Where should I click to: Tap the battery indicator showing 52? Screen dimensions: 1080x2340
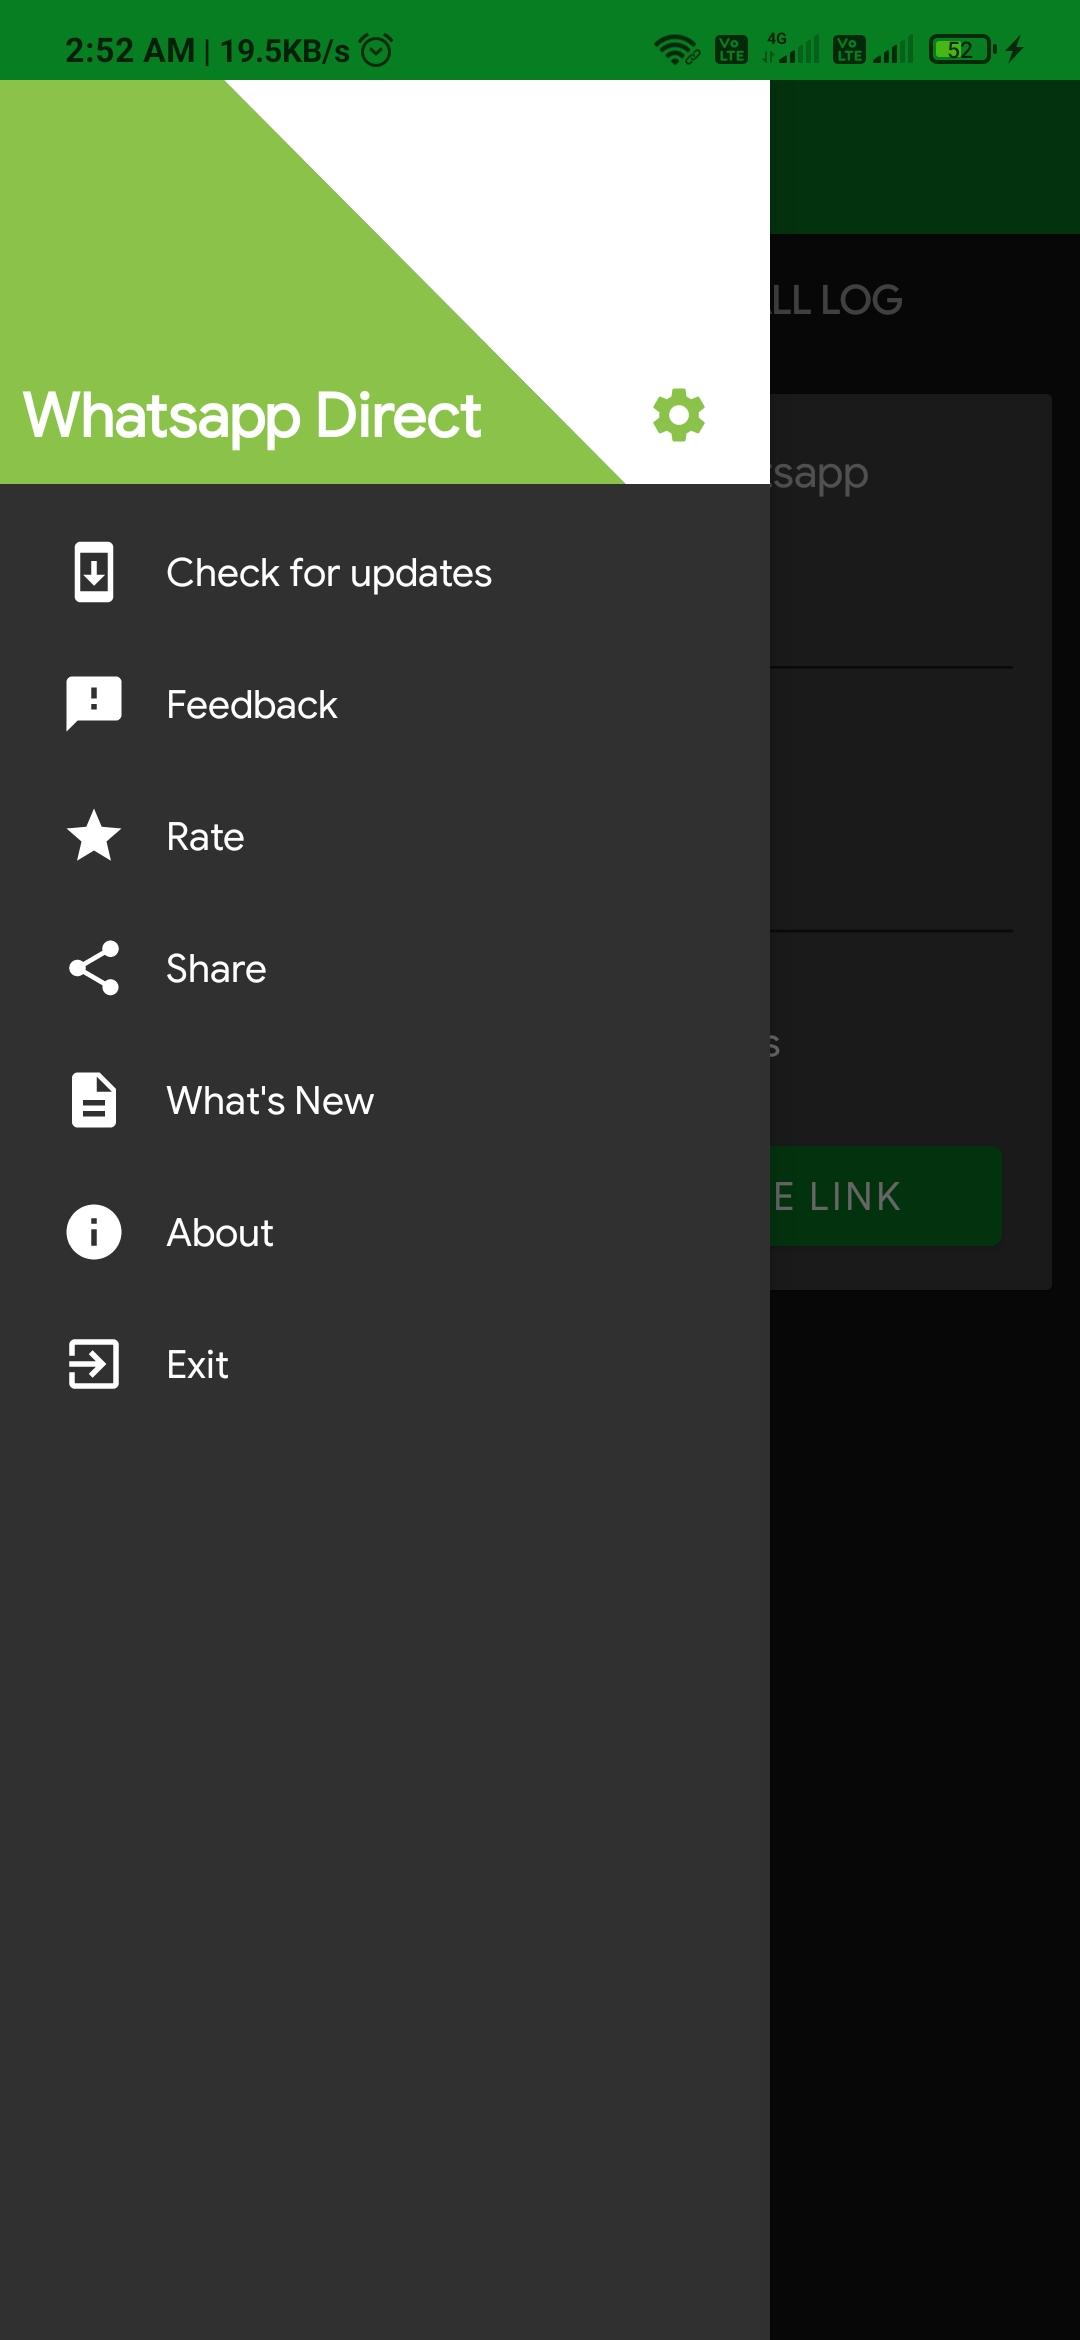962,49
